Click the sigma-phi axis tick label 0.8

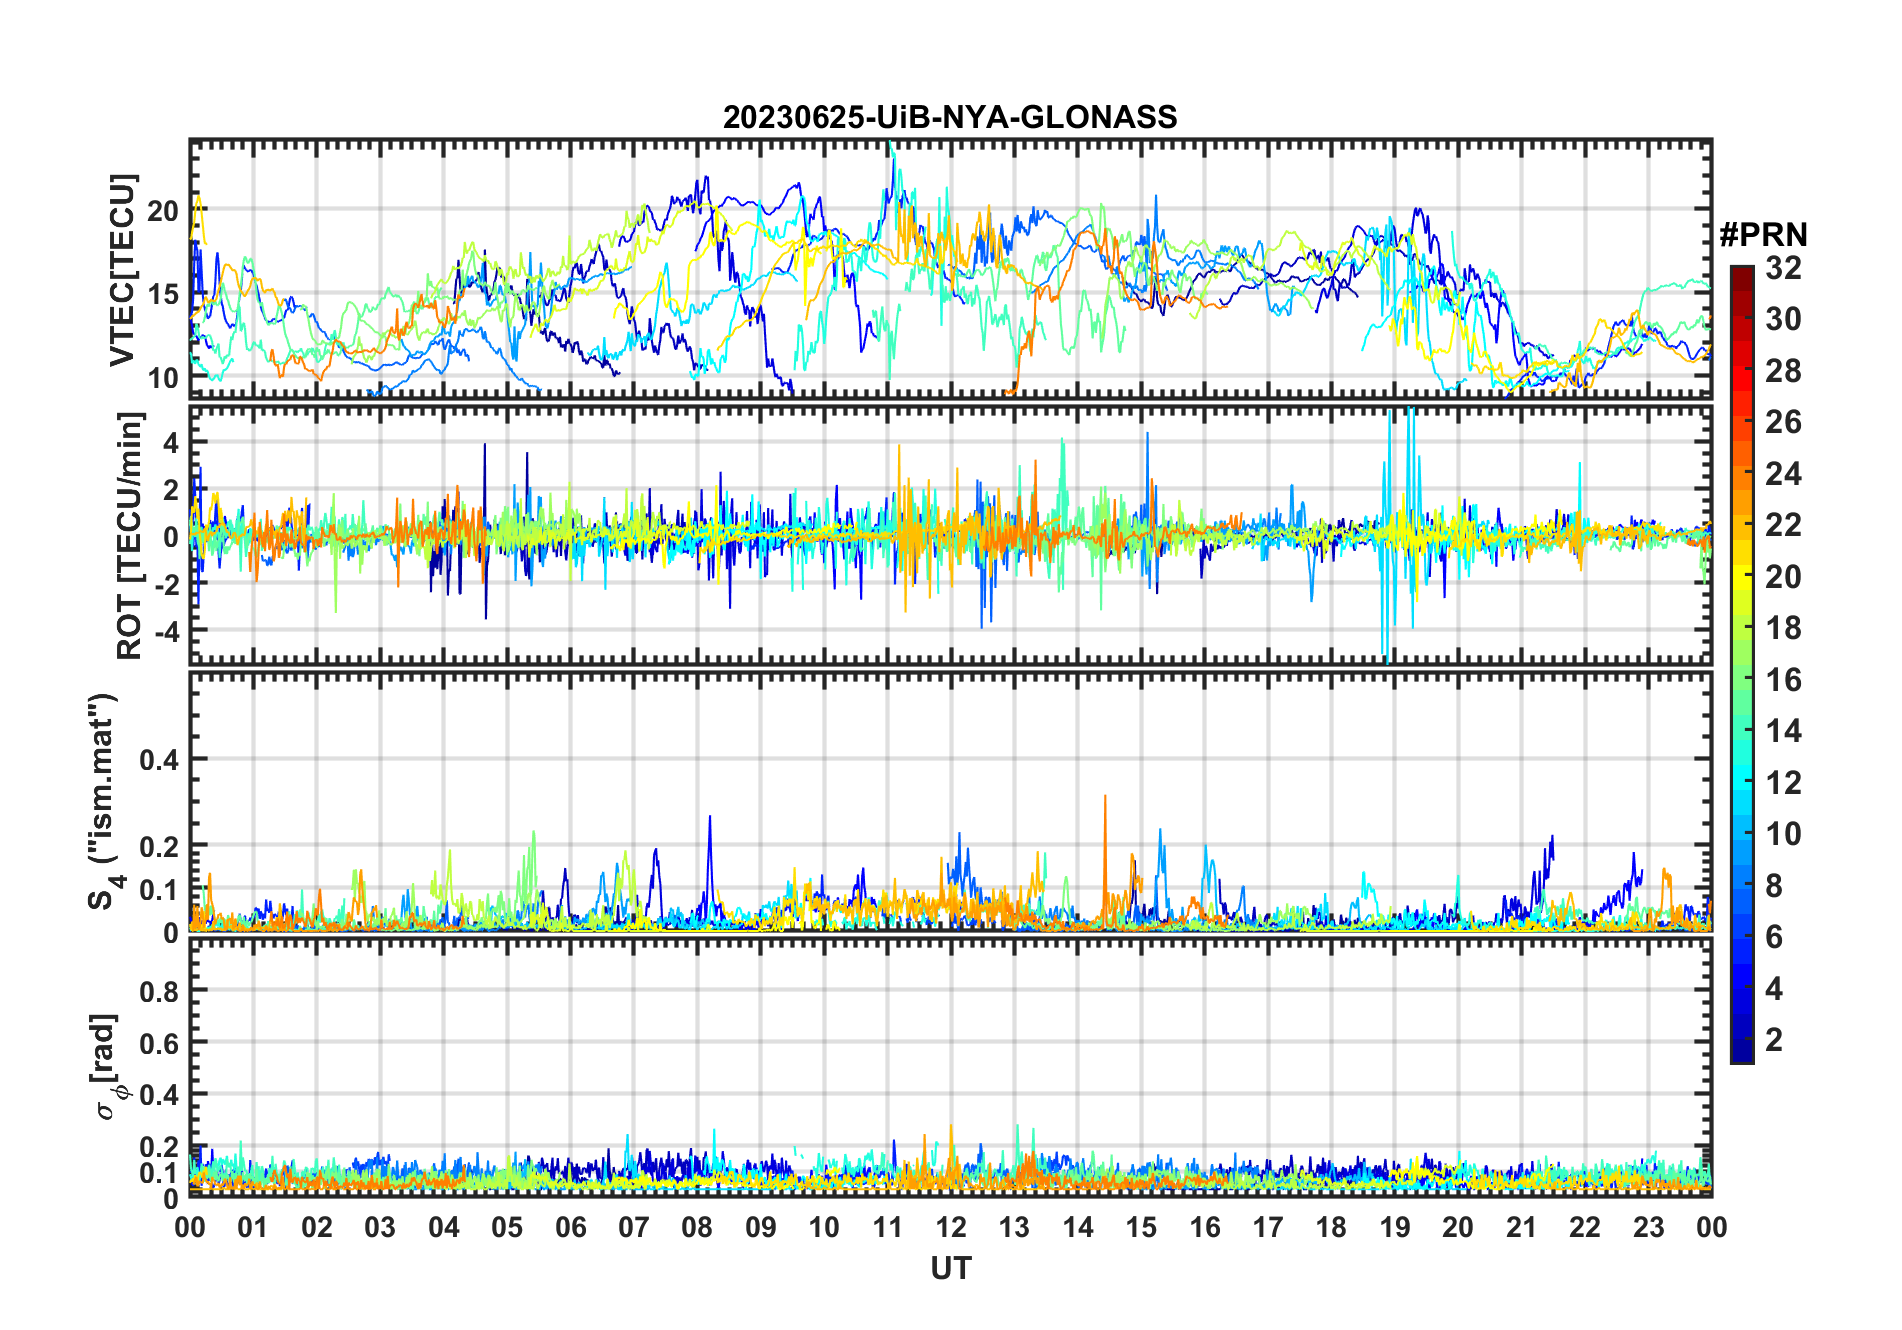(159, 991)
